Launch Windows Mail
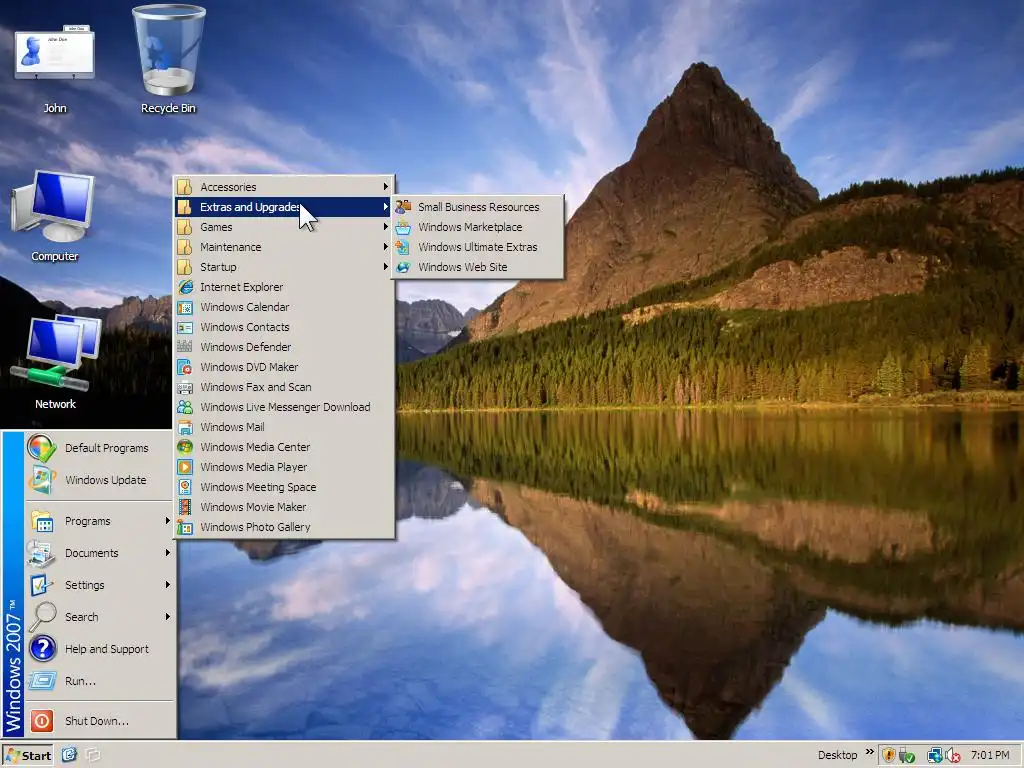The image size is (1024, 768). pos(285,427)
